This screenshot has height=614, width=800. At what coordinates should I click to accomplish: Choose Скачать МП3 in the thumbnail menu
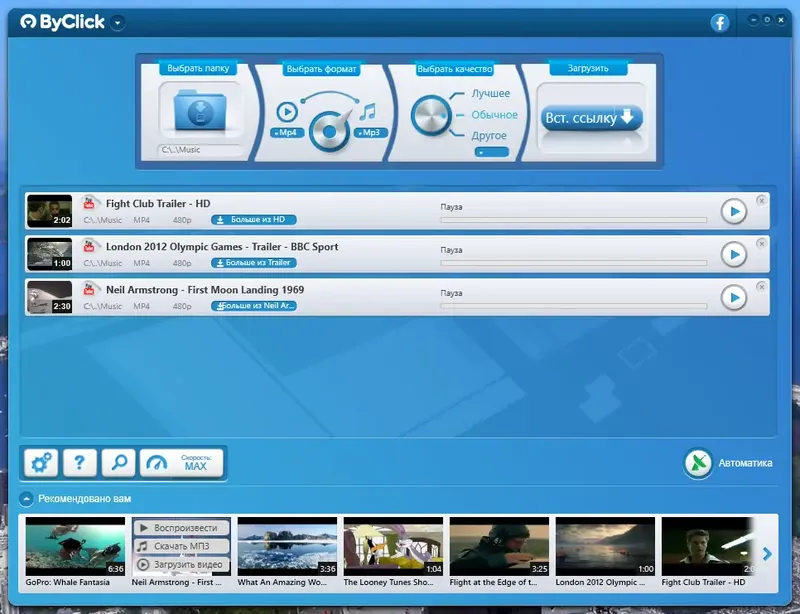[x=181, y=546]
